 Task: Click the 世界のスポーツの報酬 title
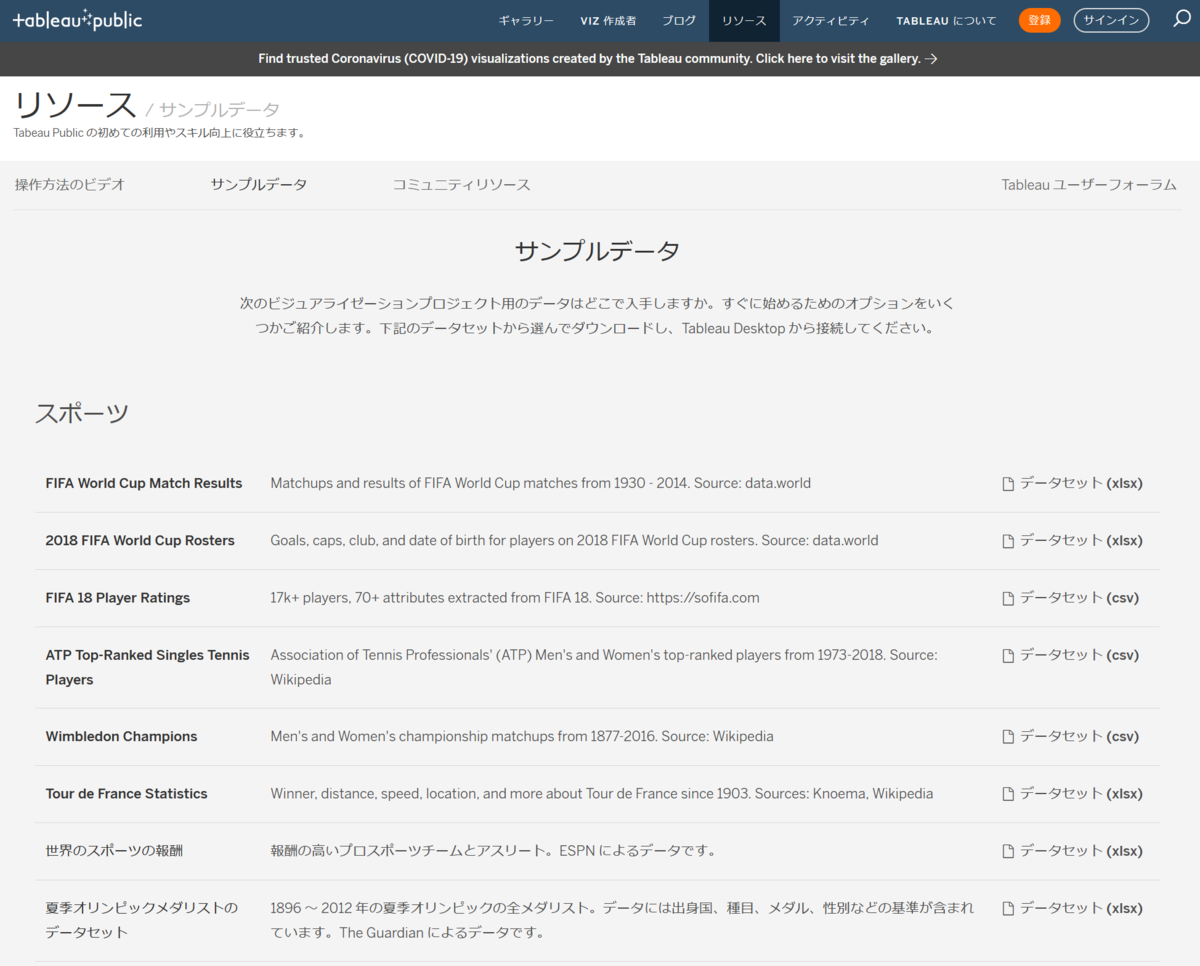coord(114,851)
